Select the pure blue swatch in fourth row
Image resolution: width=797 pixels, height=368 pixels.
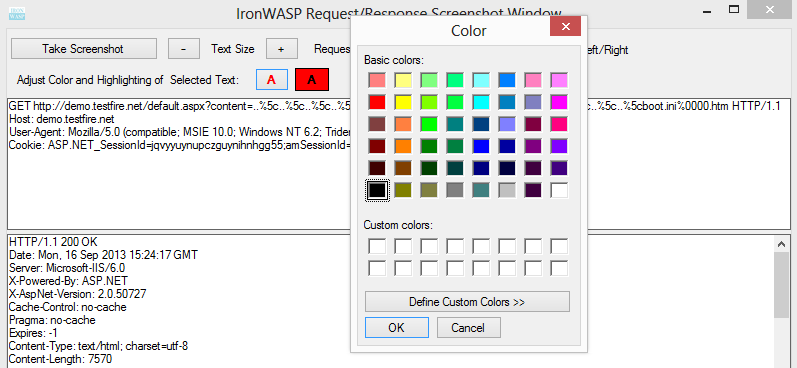point(481,146)
